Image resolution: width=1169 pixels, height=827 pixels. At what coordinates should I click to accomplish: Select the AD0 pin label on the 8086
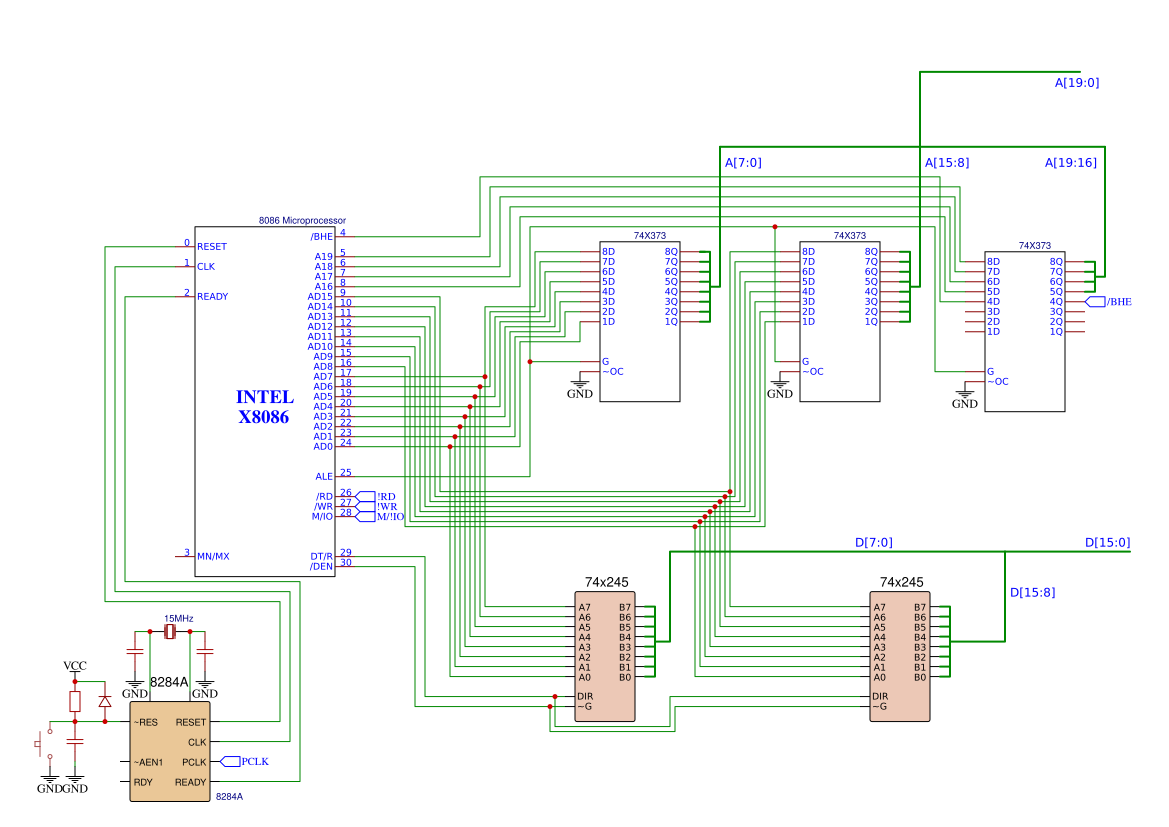[323, 447]
